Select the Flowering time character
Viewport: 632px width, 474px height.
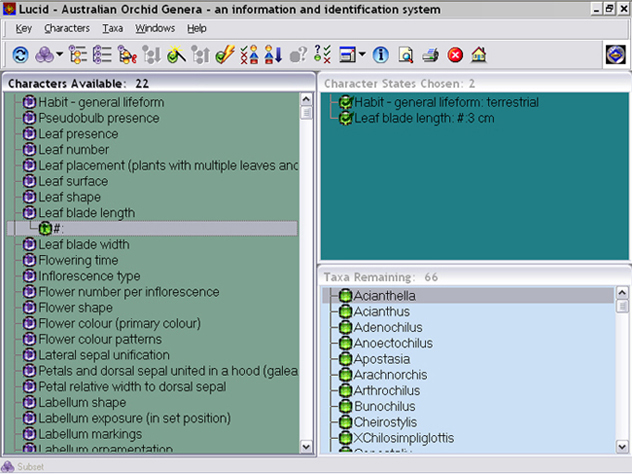(78, 260)
